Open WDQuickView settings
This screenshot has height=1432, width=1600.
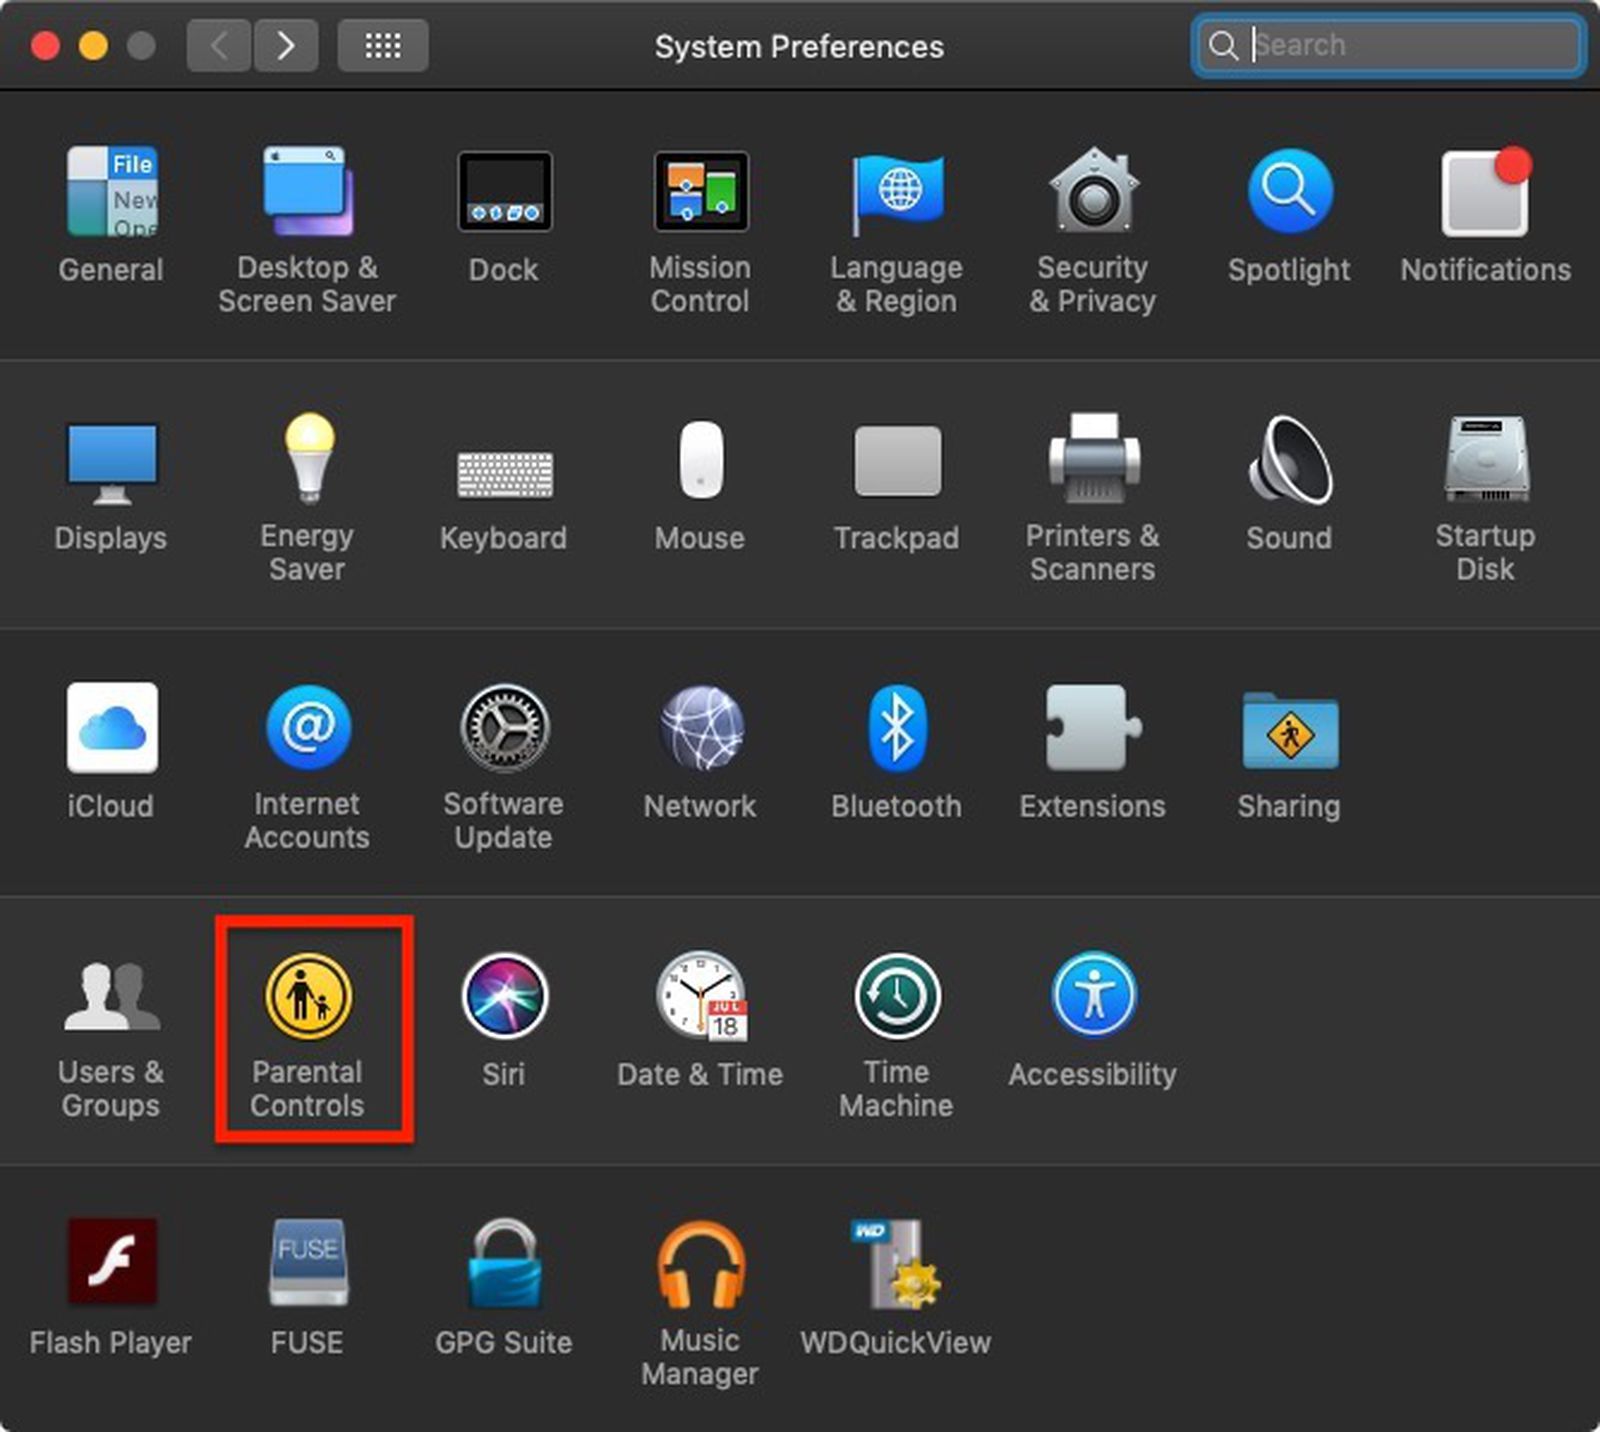click(x=895, y=1265)
